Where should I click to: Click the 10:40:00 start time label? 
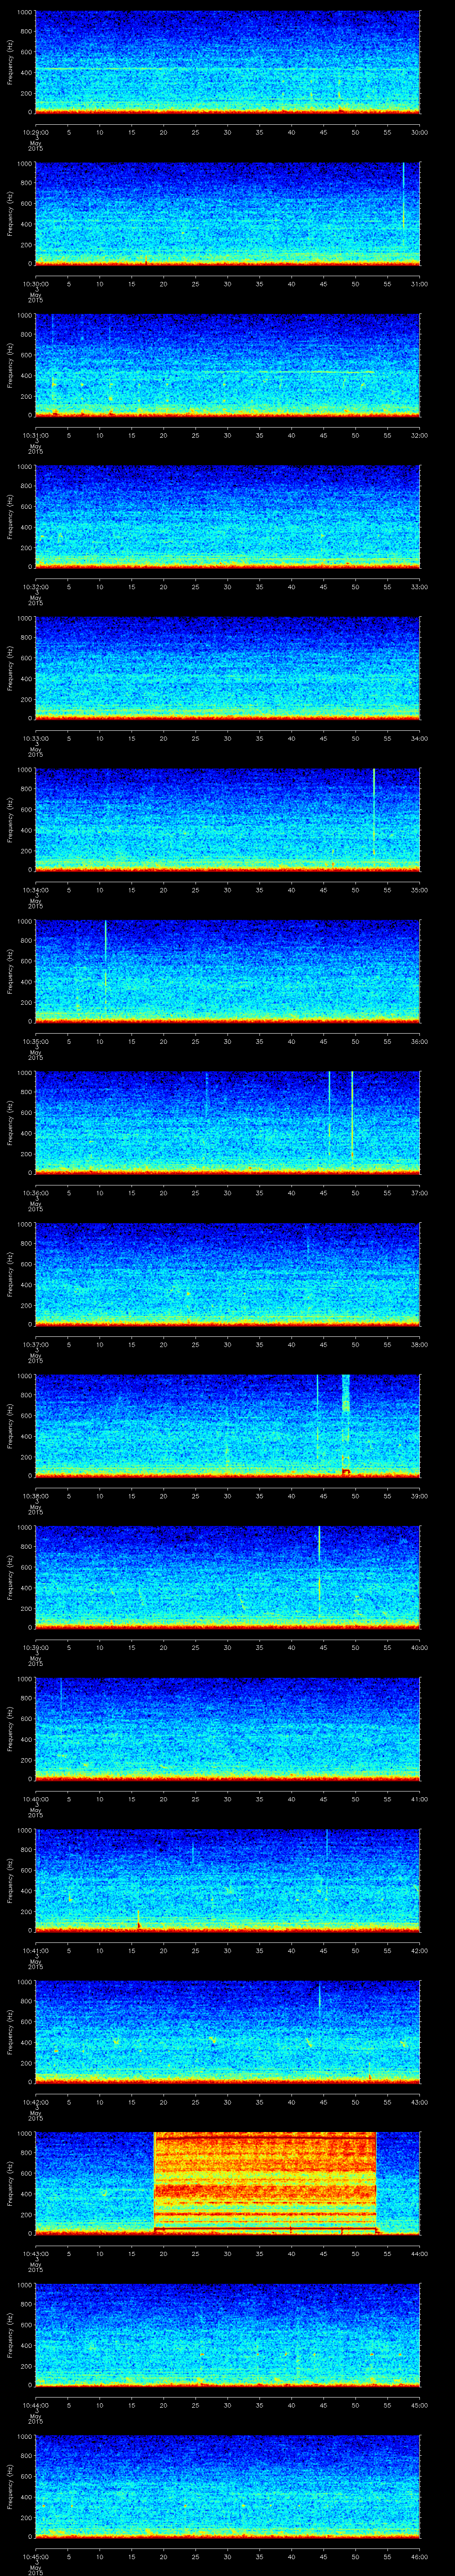coord(36,1799)
